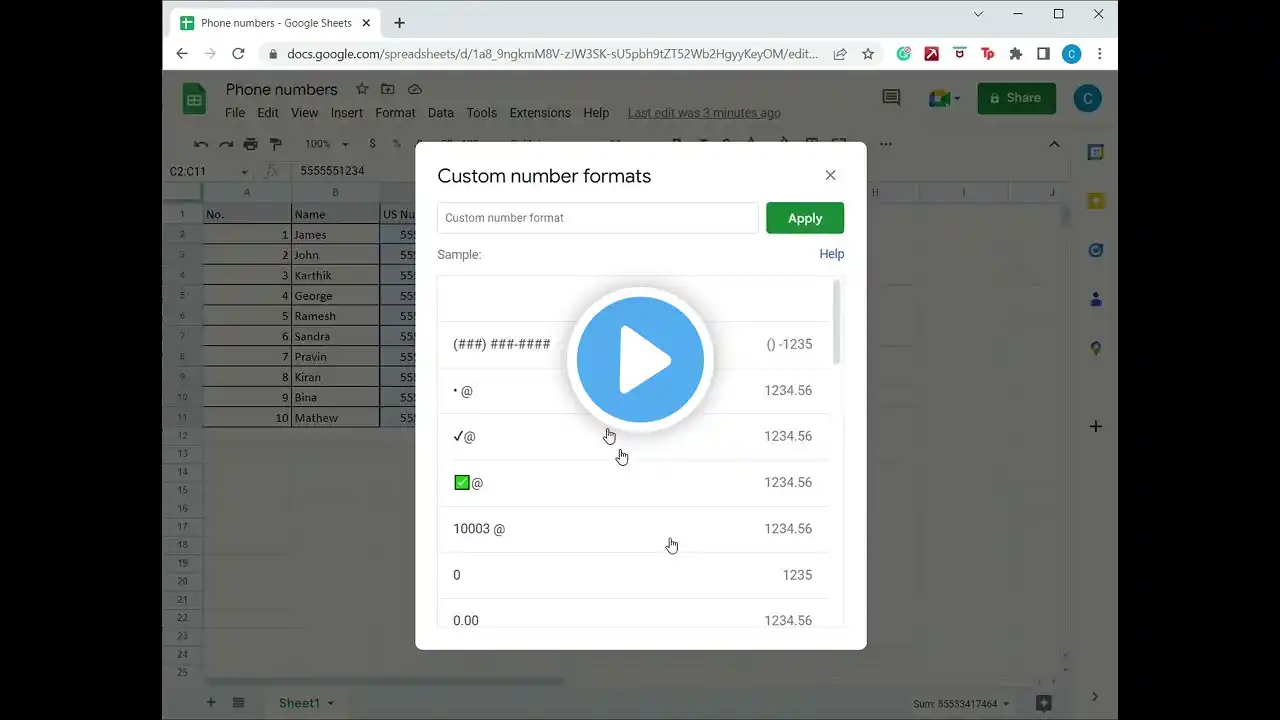Click the format list scrollbar
The height and width of the screenshot is (720, 1280).
click(837, 322)
